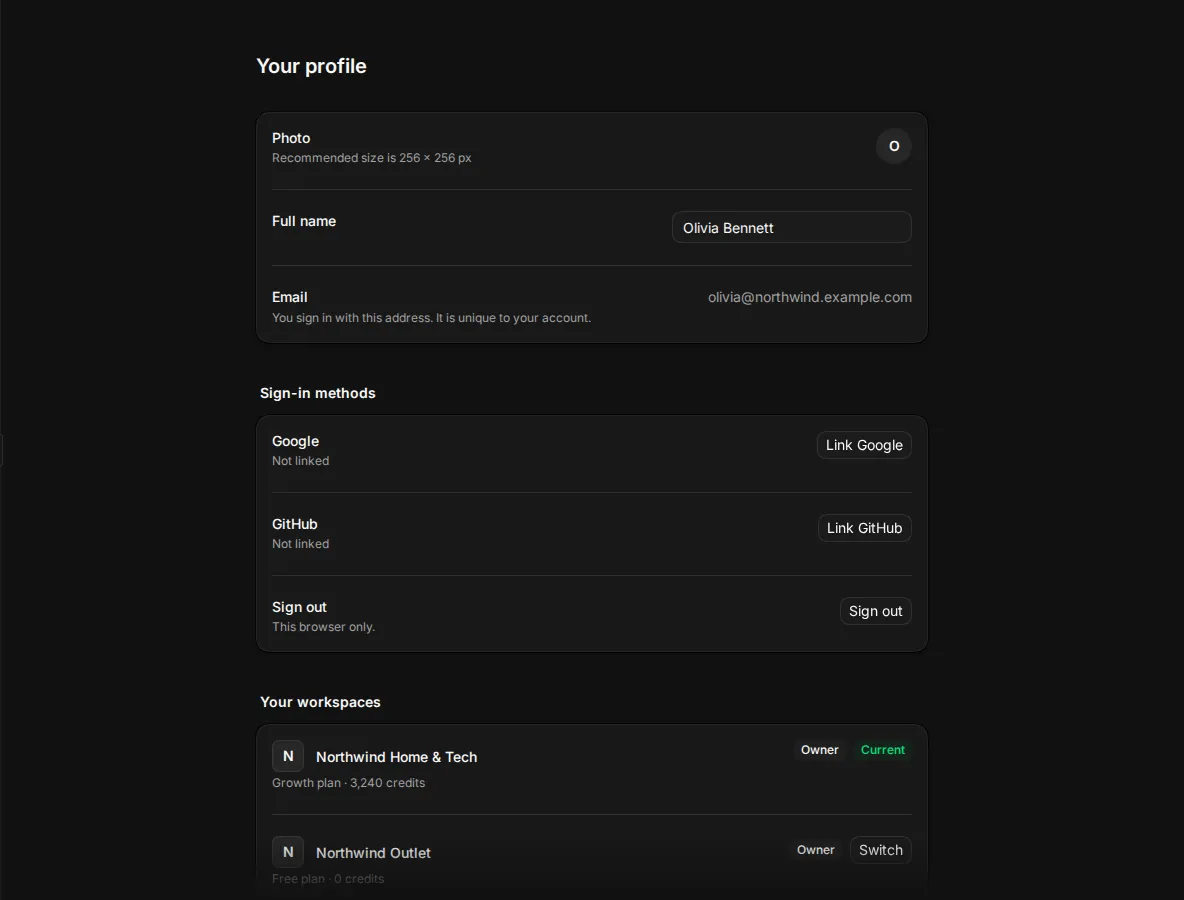1184x900 pixels.
Task: Click the Link Google button
Action: click(x=864, y=445)
